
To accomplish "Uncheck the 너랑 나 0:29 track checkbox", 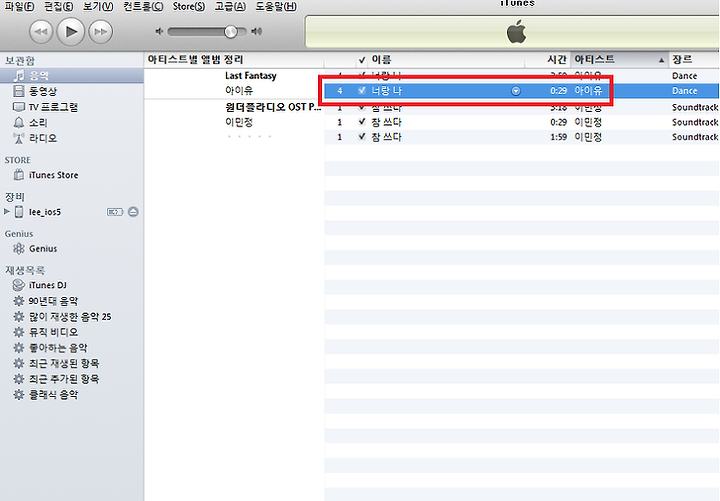I will coord(362,90).
